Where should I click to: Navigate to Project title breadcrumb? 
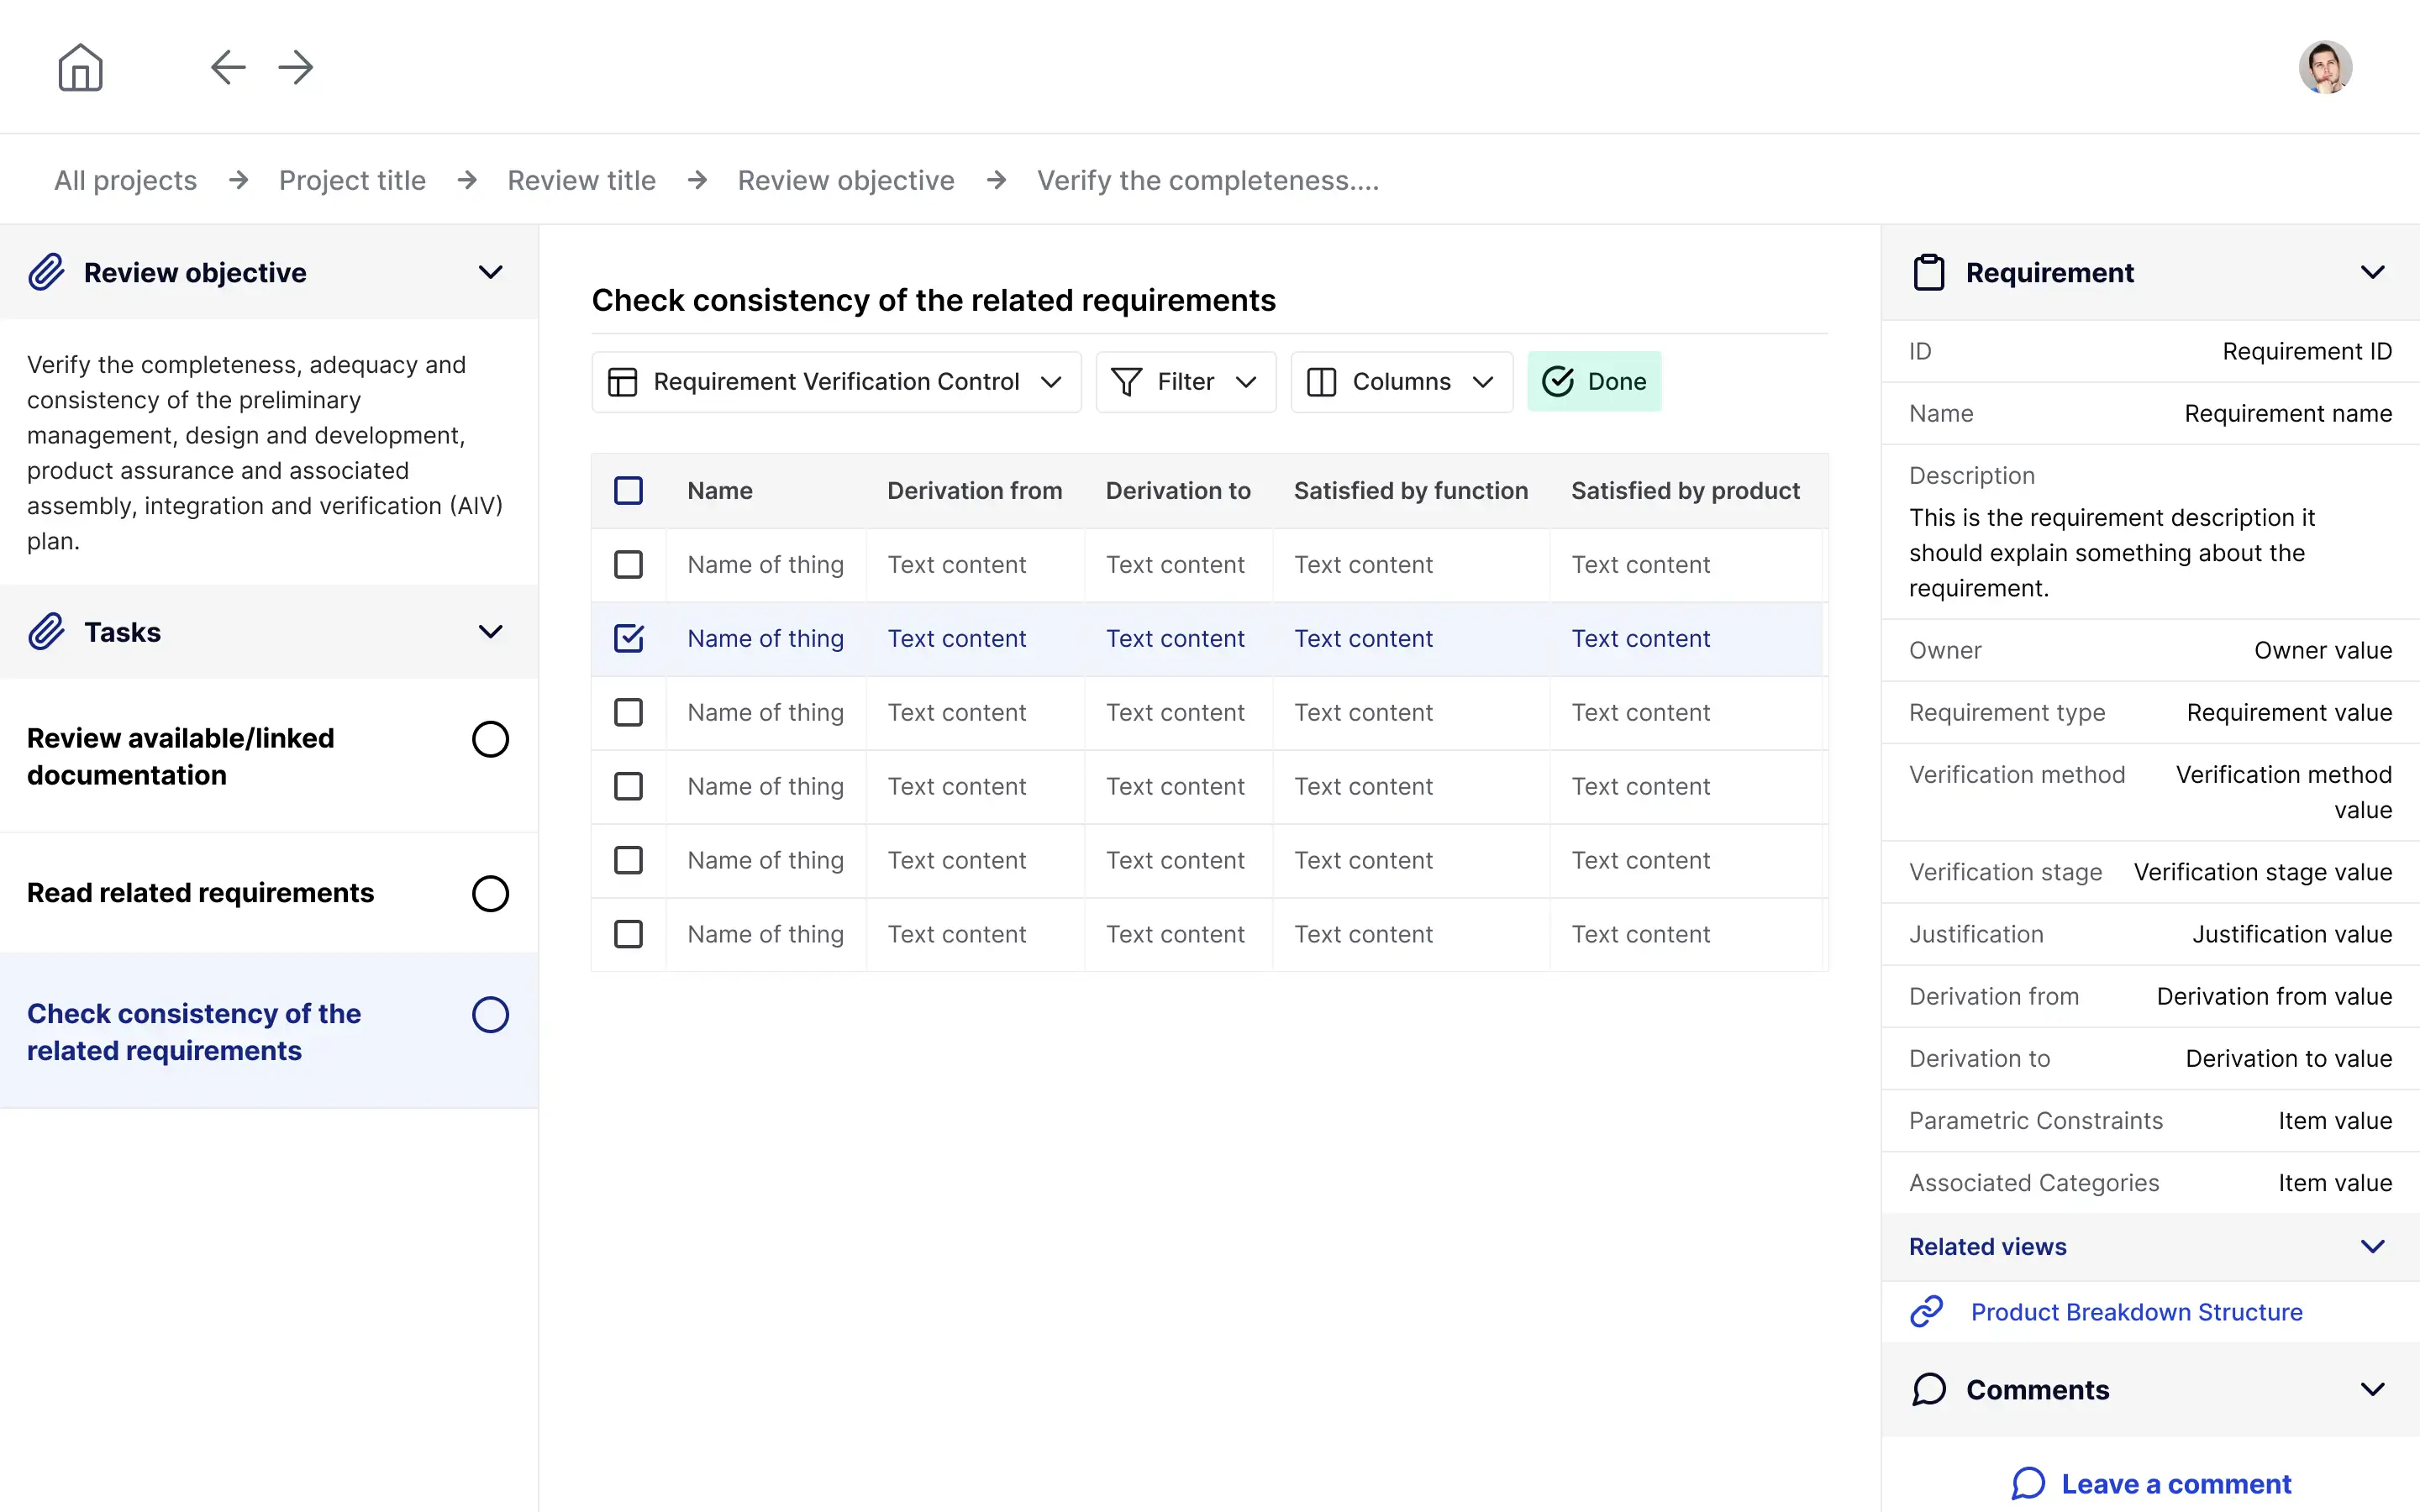(x=352, y=180)
